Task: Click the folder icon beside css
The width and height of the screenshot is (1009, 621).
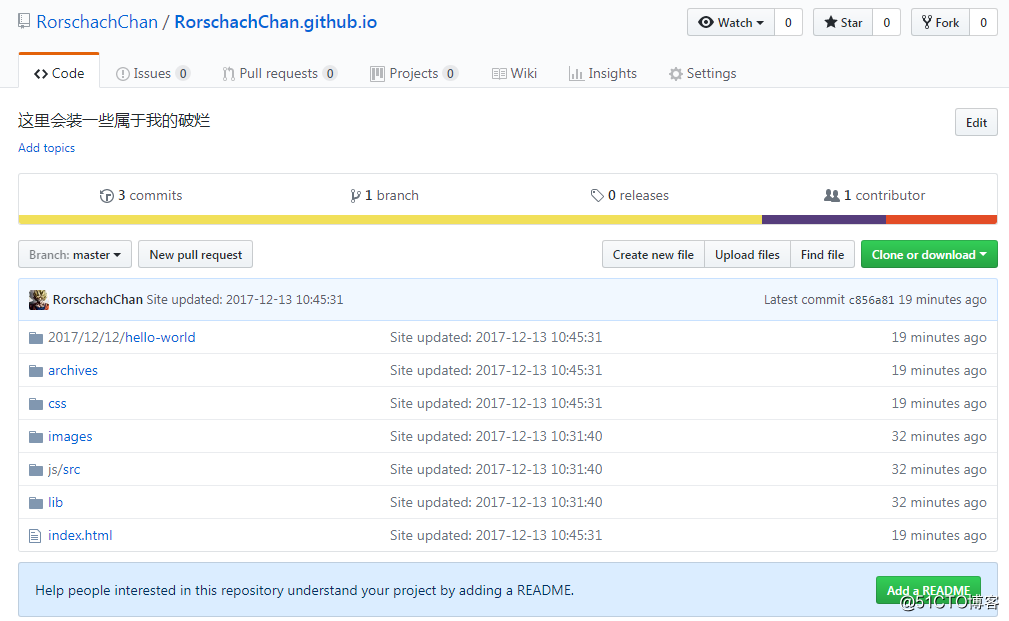Action: tap(36, 403)
